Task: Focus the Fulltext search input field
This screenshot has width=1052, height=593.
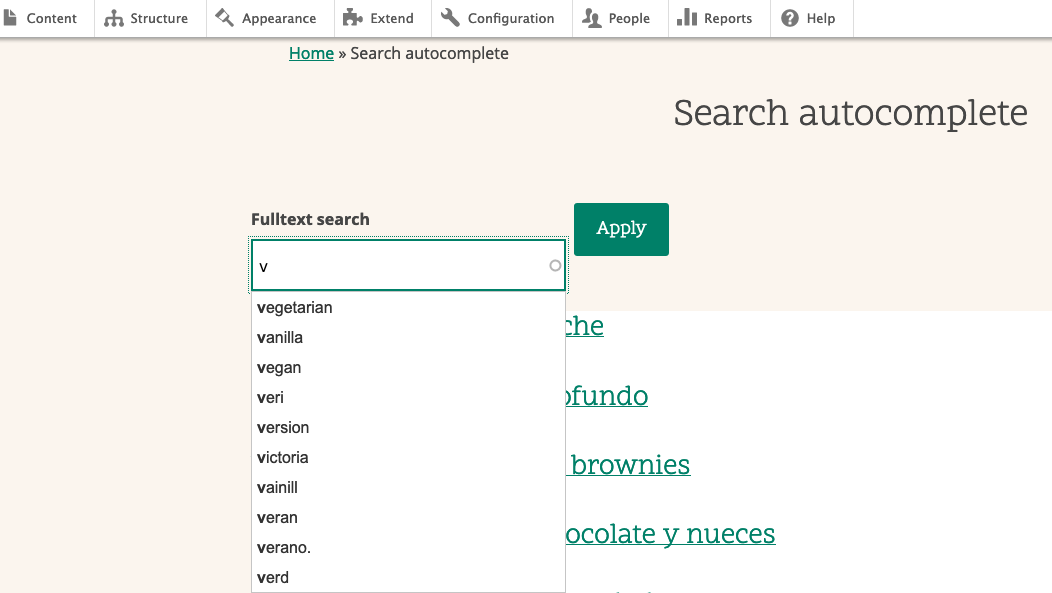Action: click(400, 266)
